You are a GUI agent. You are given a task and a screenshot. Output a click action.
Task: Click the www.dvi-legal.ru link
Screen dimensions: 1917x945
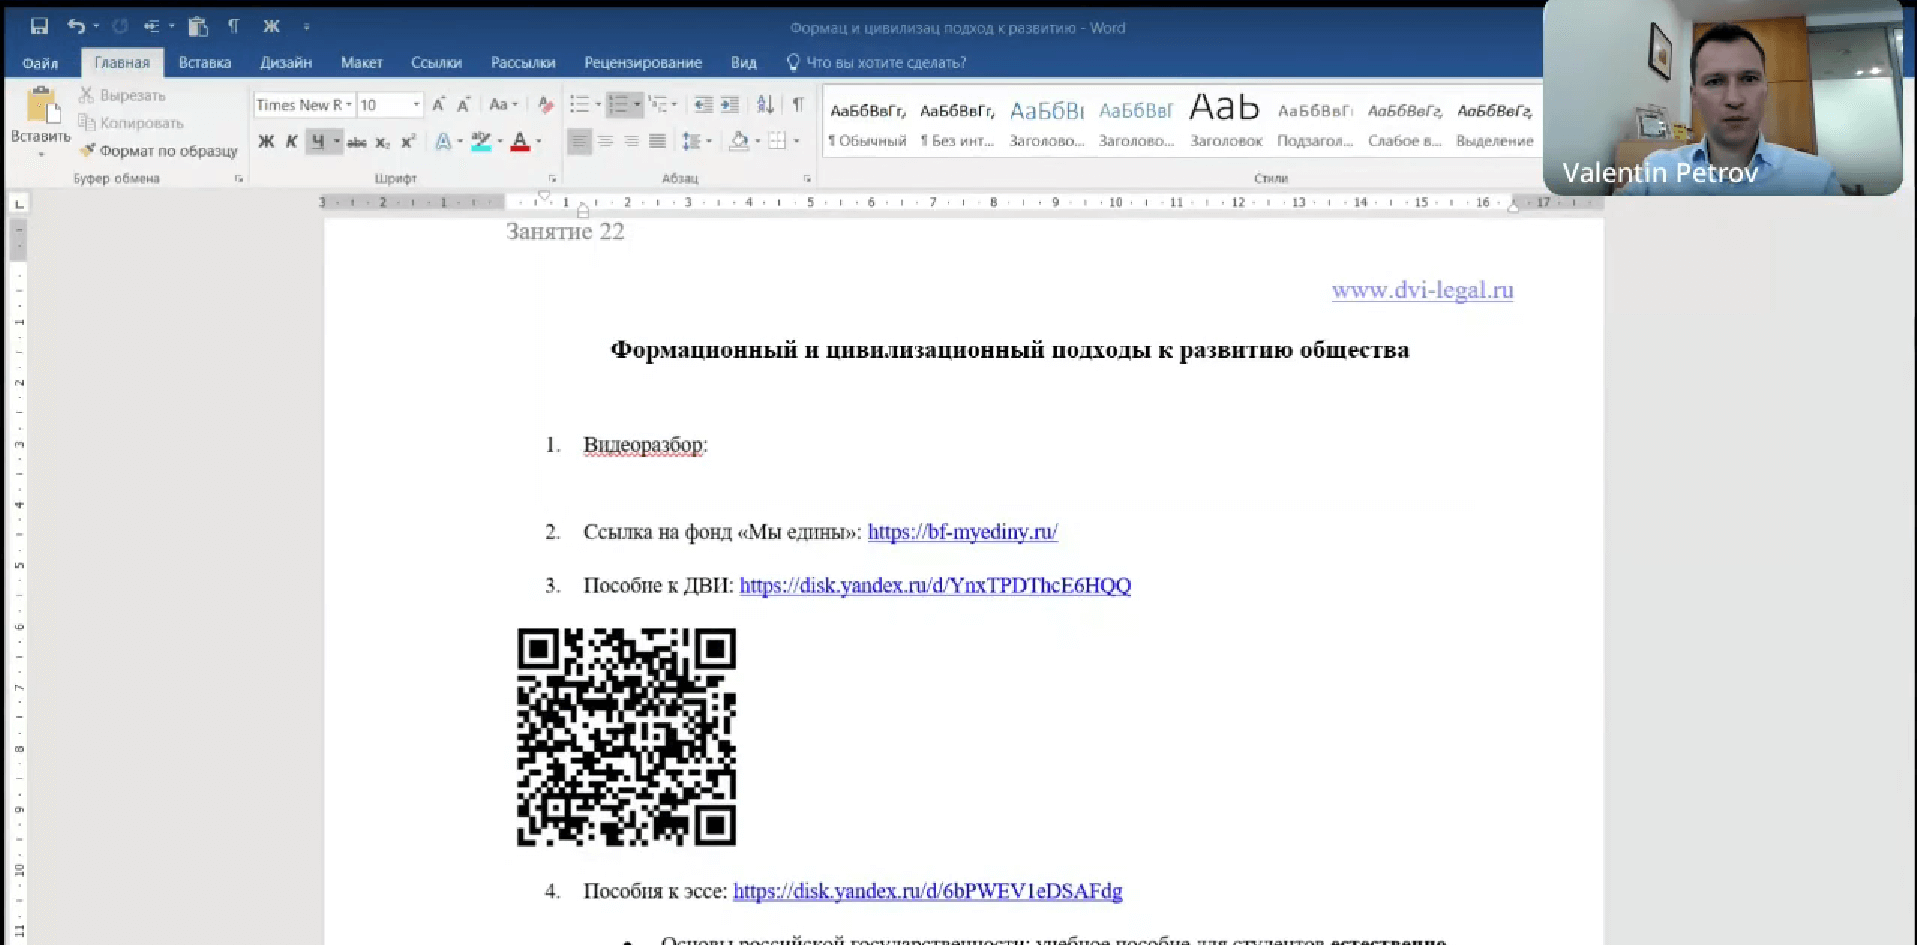(1422, 290)
